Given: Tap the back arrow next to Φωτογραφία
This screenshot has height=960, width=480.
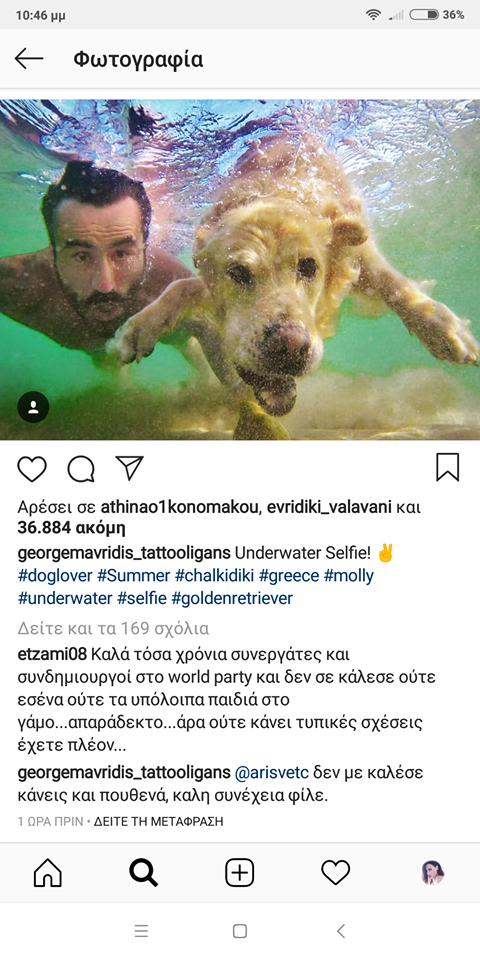Looking at the screenshot, I should point(29,59).
